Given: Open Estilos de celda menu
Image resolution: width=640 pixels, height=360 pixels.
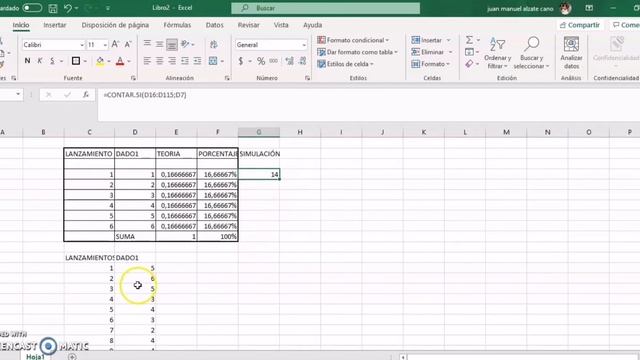Looking at the screenshot, I should (345, 64).
